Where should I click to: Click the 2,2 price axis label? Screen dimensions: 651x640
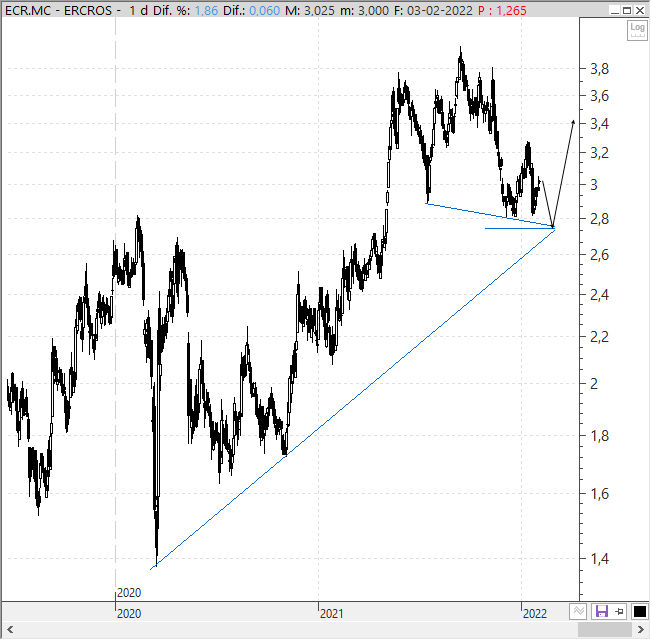point(600,337)
